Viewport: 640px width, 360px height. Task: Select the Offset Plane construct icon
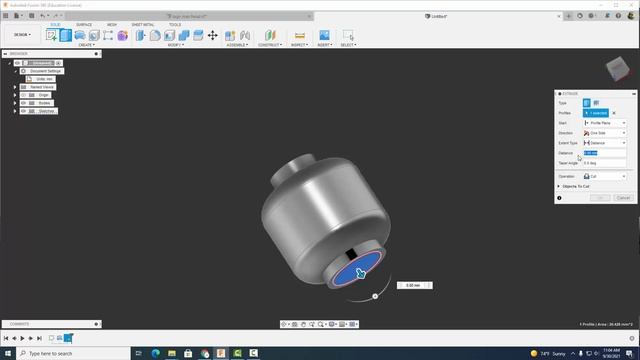(x=270, y=36)
